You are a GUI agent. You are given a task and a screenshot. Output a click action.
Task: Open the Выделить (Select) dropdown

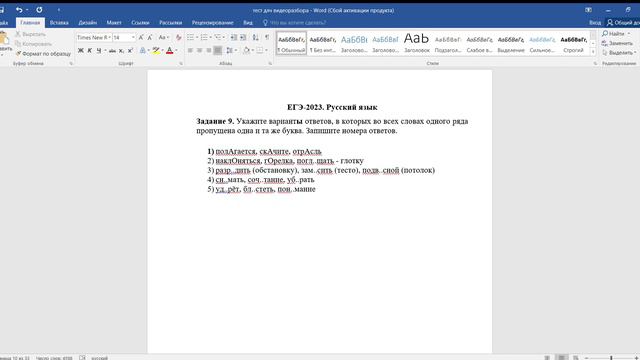pyautogui.click(x=619, y=53)
